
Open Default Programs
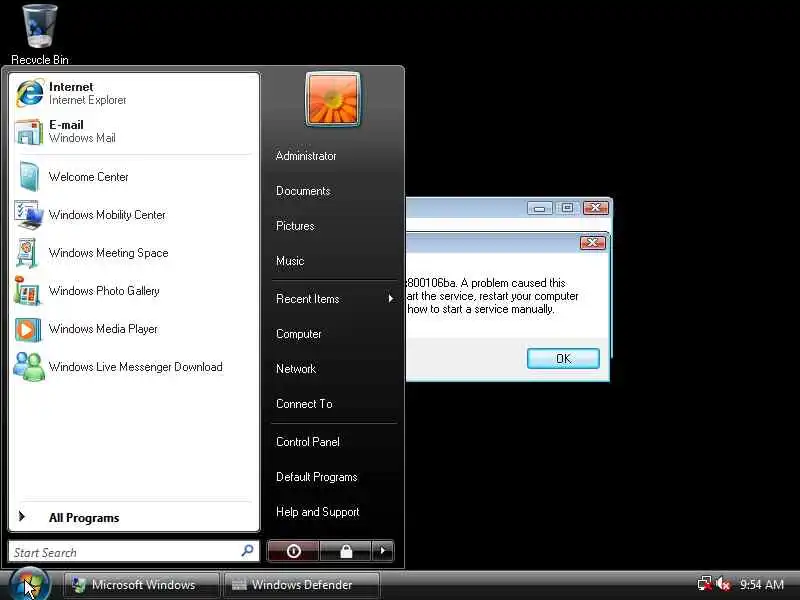pyautogui.click(x=317, y=477)
